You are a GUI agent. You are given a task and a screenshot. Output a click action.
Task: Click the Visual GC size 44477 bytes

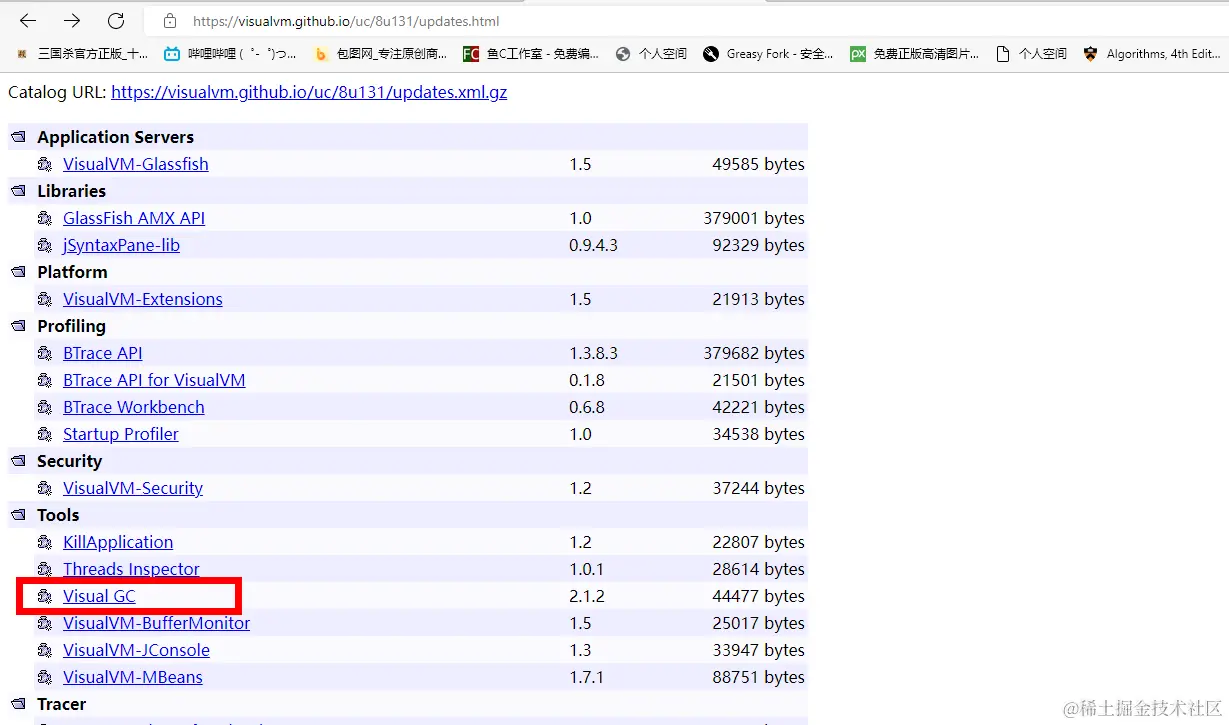click(x=759, y=596)
